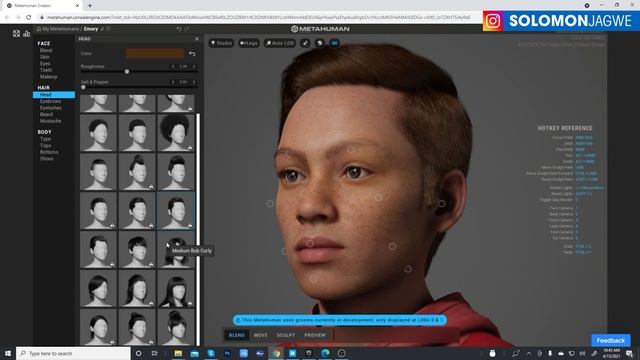The height and width of the screenshot is (360, 640).
Task: Switch to the PREVIEW mode tab
Action: point(315,335)
